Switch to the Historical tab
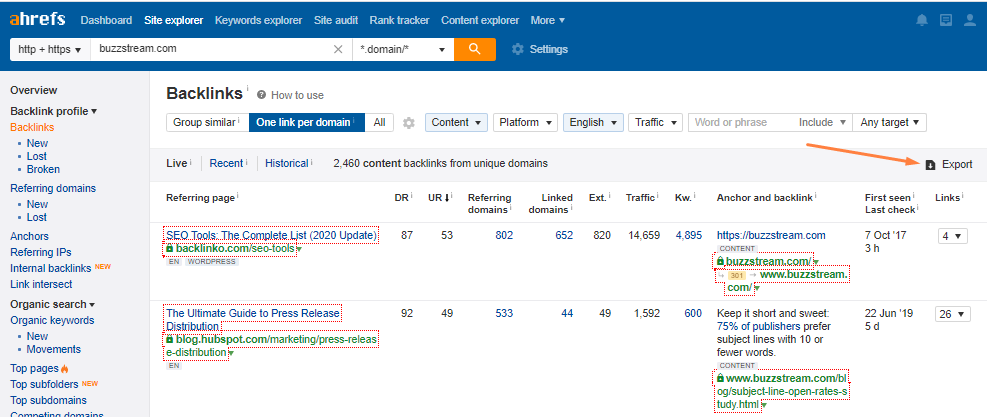Viewport: 987px width, 417px height. (x=286, y=163)
